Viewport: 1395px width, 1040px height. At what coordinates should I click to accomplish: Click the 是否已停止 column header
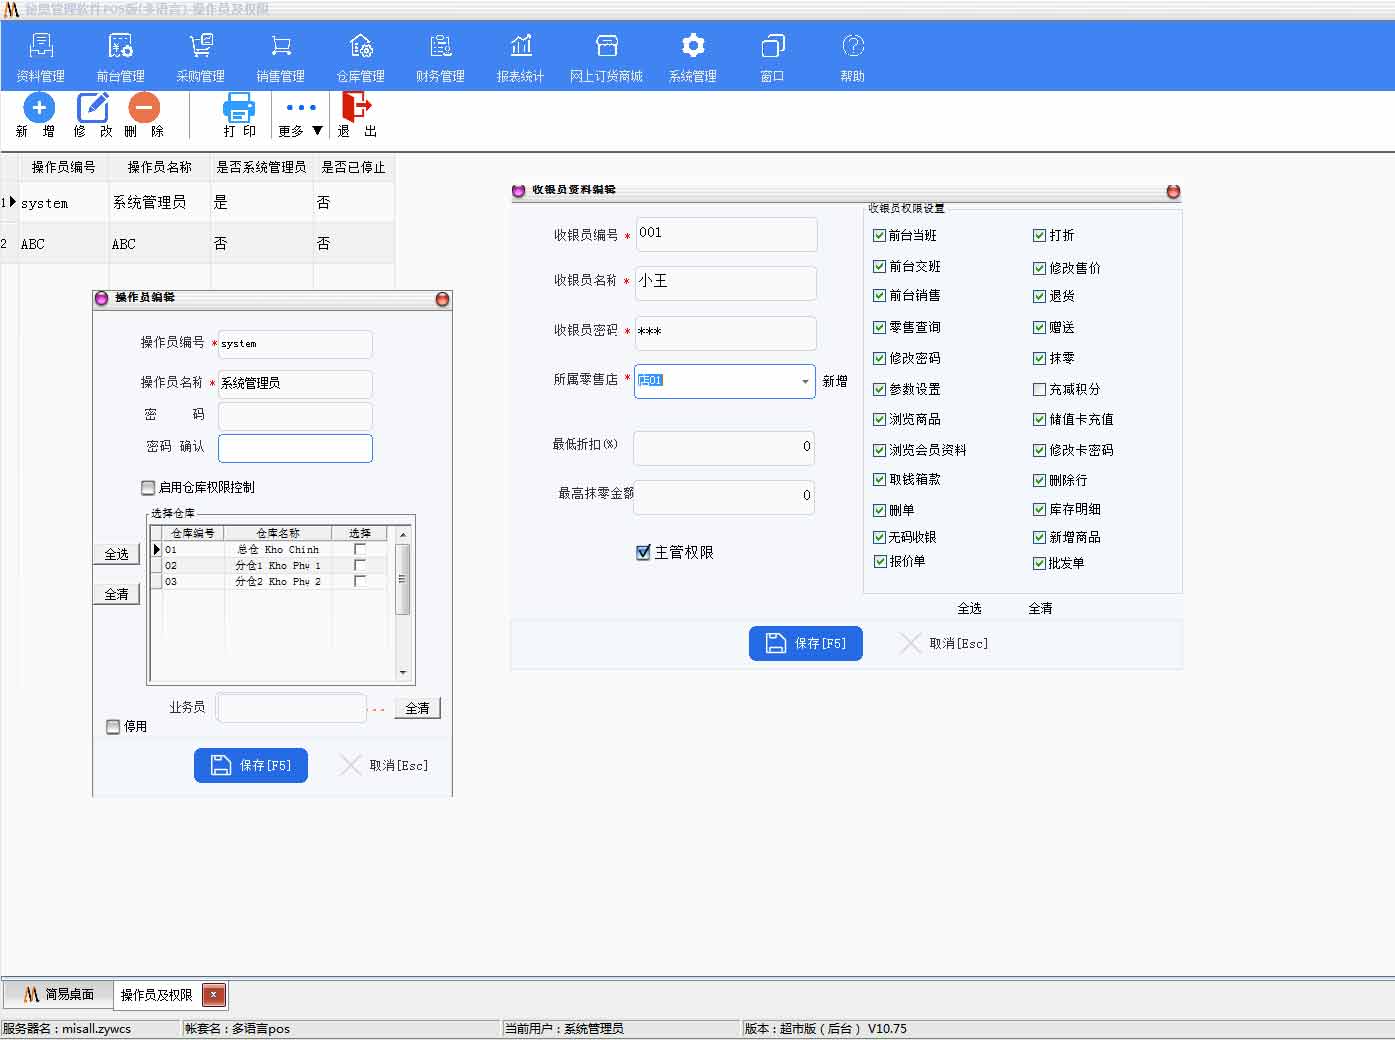pyautogui.click(x=353, y=167)
